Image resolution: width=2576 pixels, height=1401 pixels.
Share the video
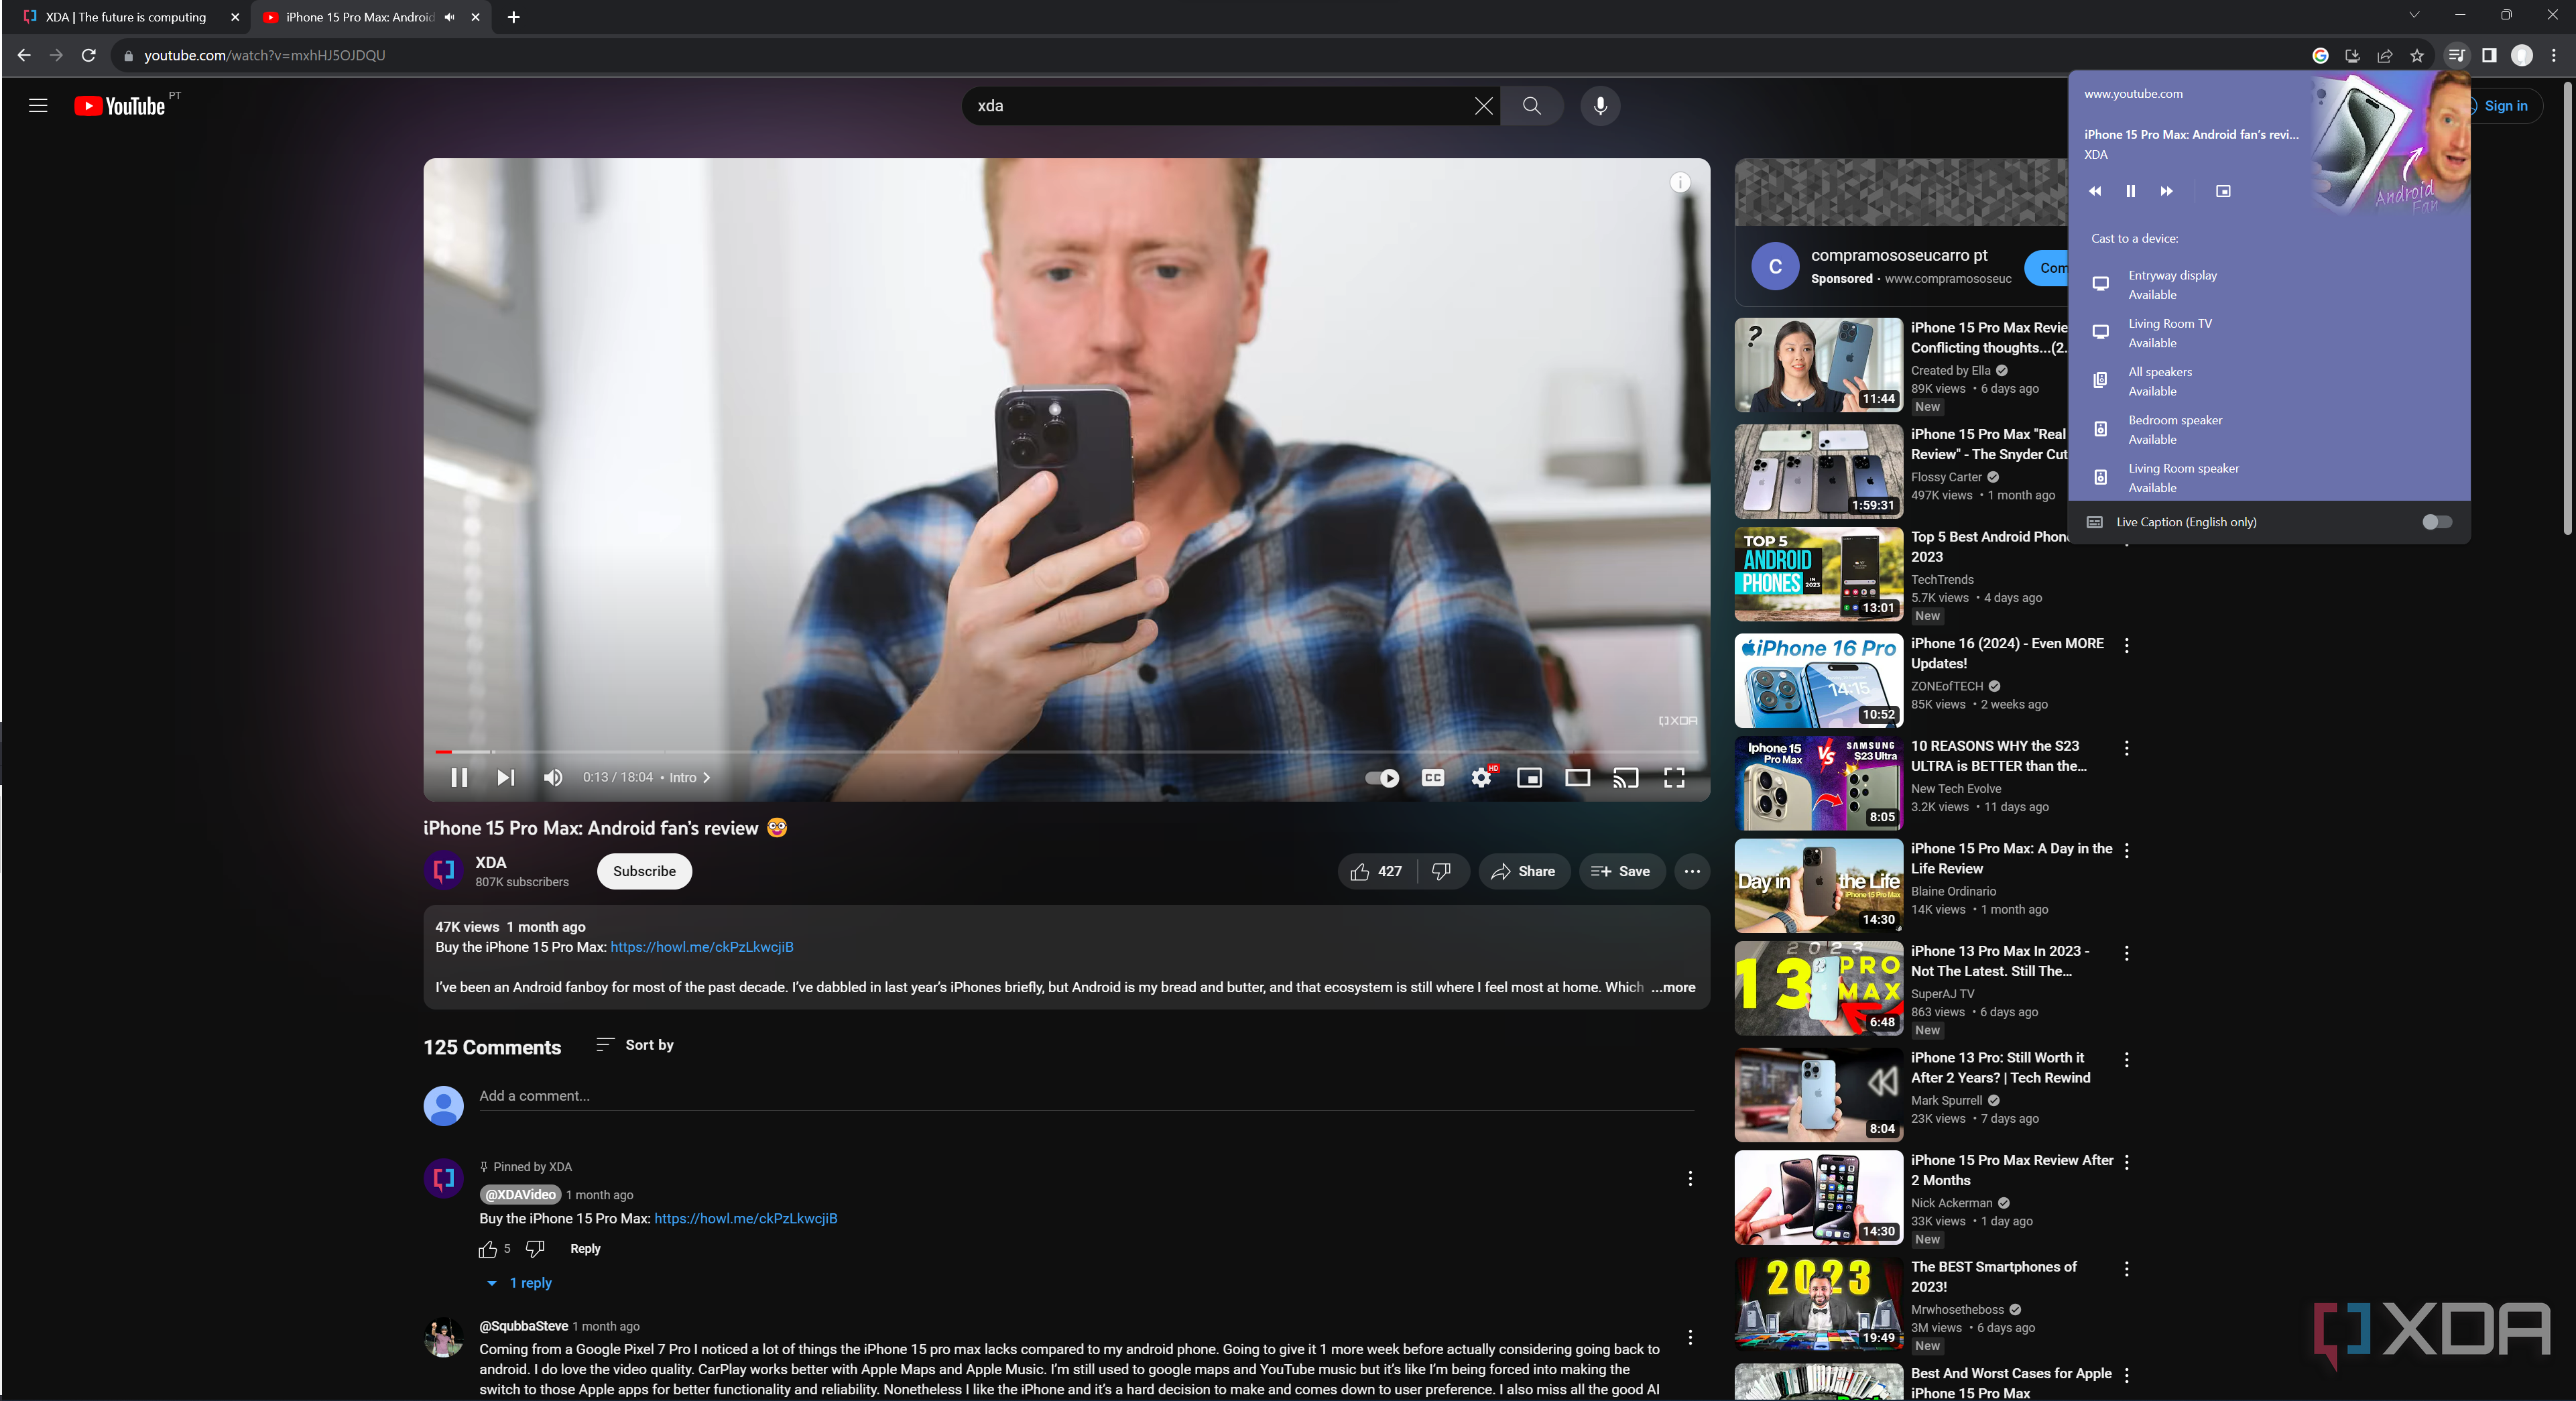tap(1523, 871)
